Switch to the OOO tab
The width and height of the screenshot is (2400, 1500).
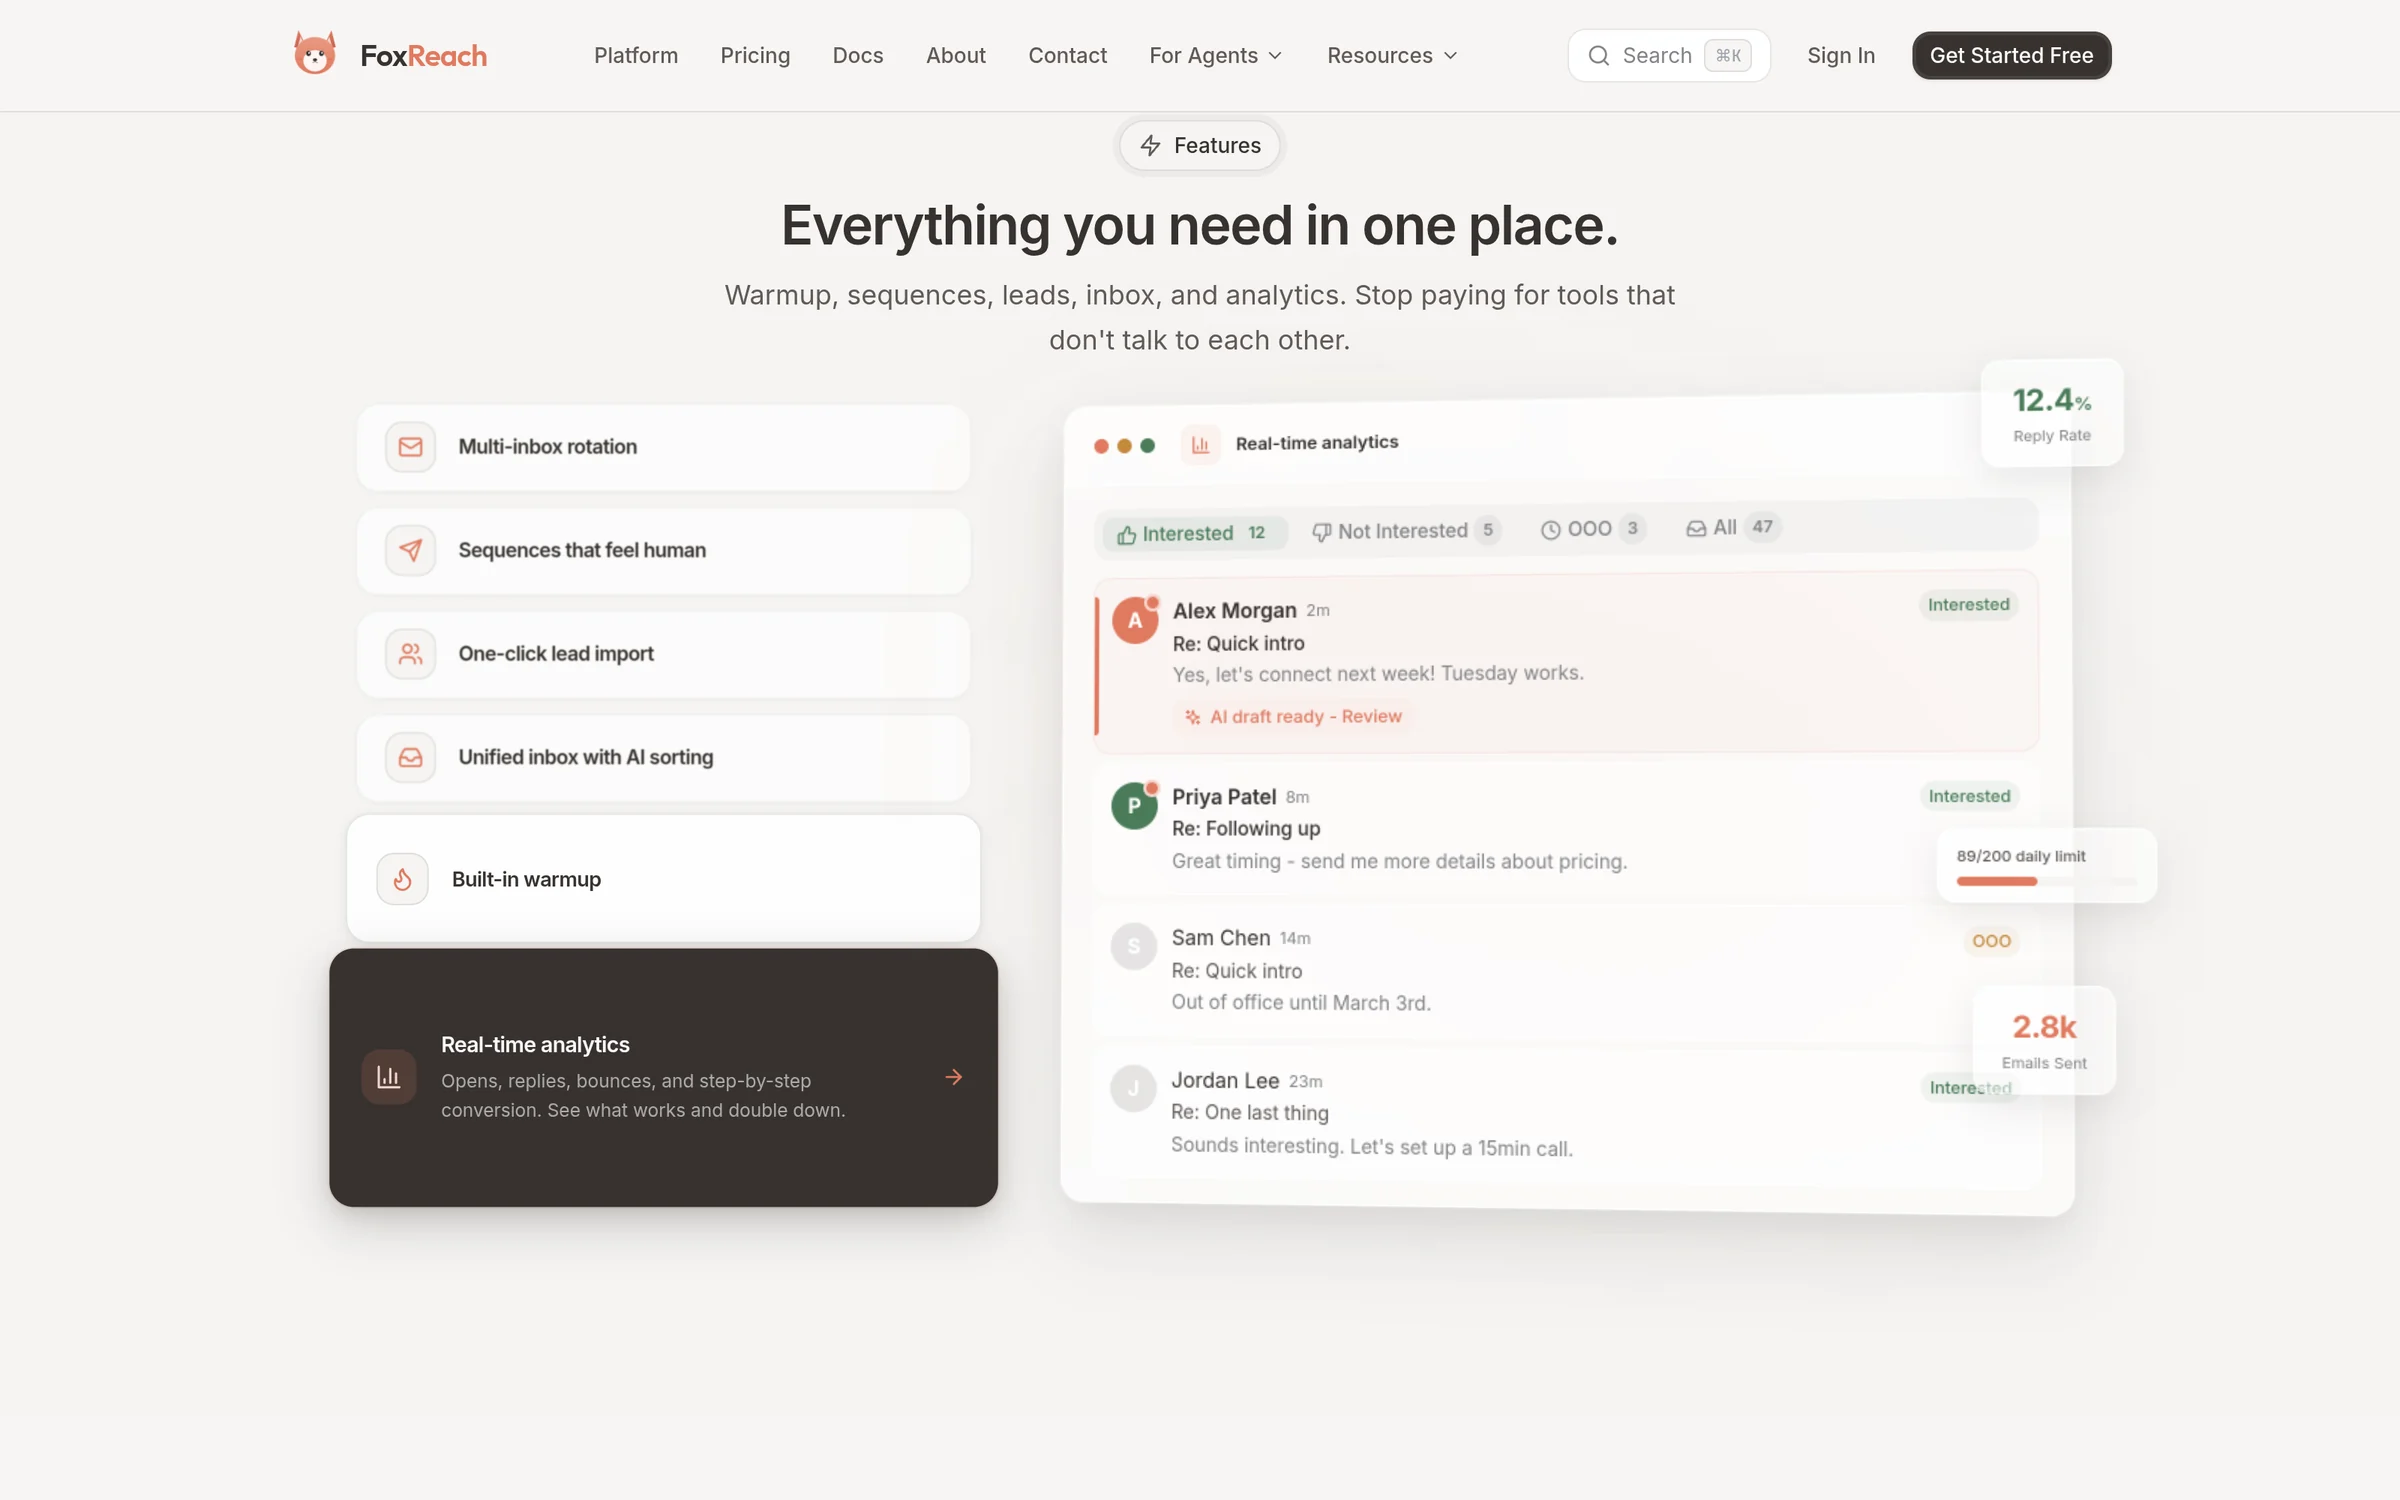pyautogui.click(x=1593, y=529)
